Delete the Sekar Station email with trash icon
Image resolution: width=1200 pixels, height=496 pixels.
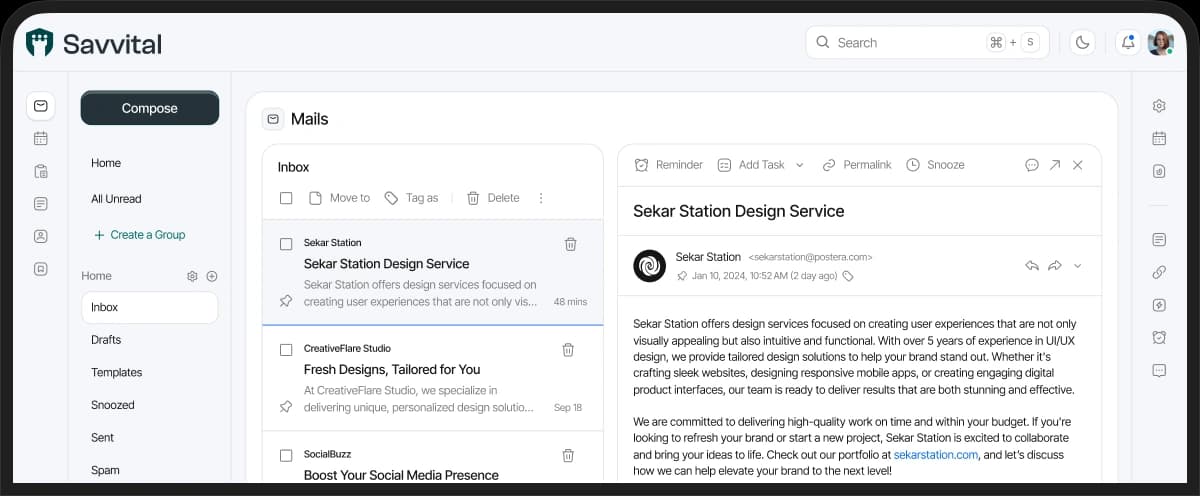570,244
